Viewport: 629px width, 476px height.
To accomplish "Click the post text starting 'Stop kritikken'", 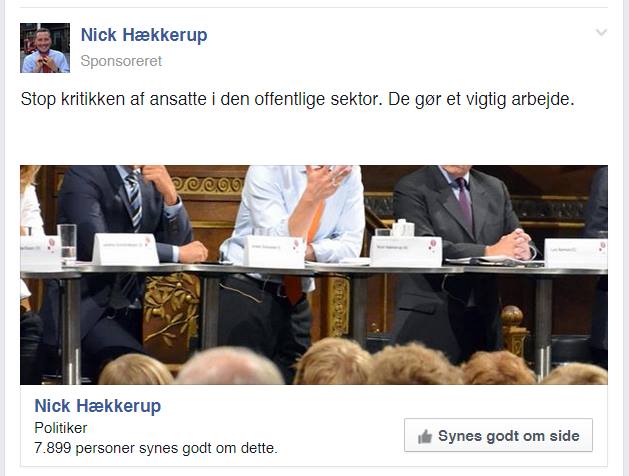I will click(298, 99).
